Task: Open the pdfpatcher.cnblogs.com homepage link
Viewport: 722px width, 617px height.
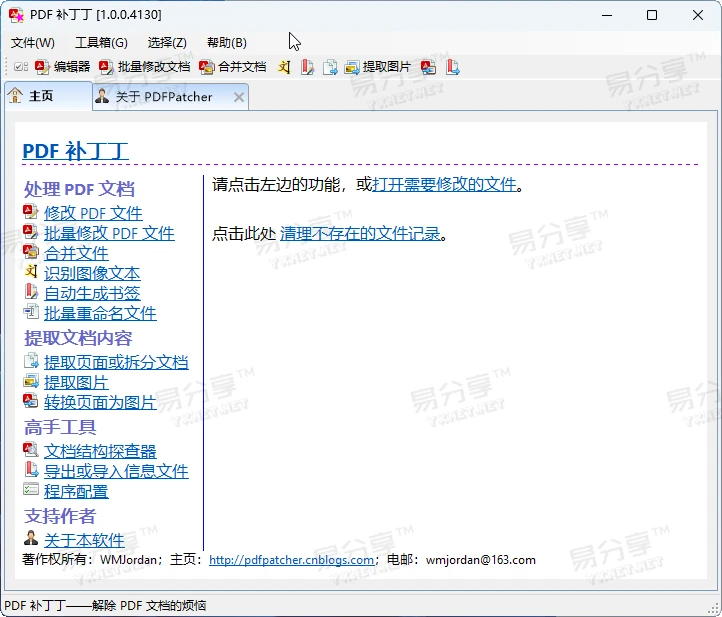Action: (291, 560)
